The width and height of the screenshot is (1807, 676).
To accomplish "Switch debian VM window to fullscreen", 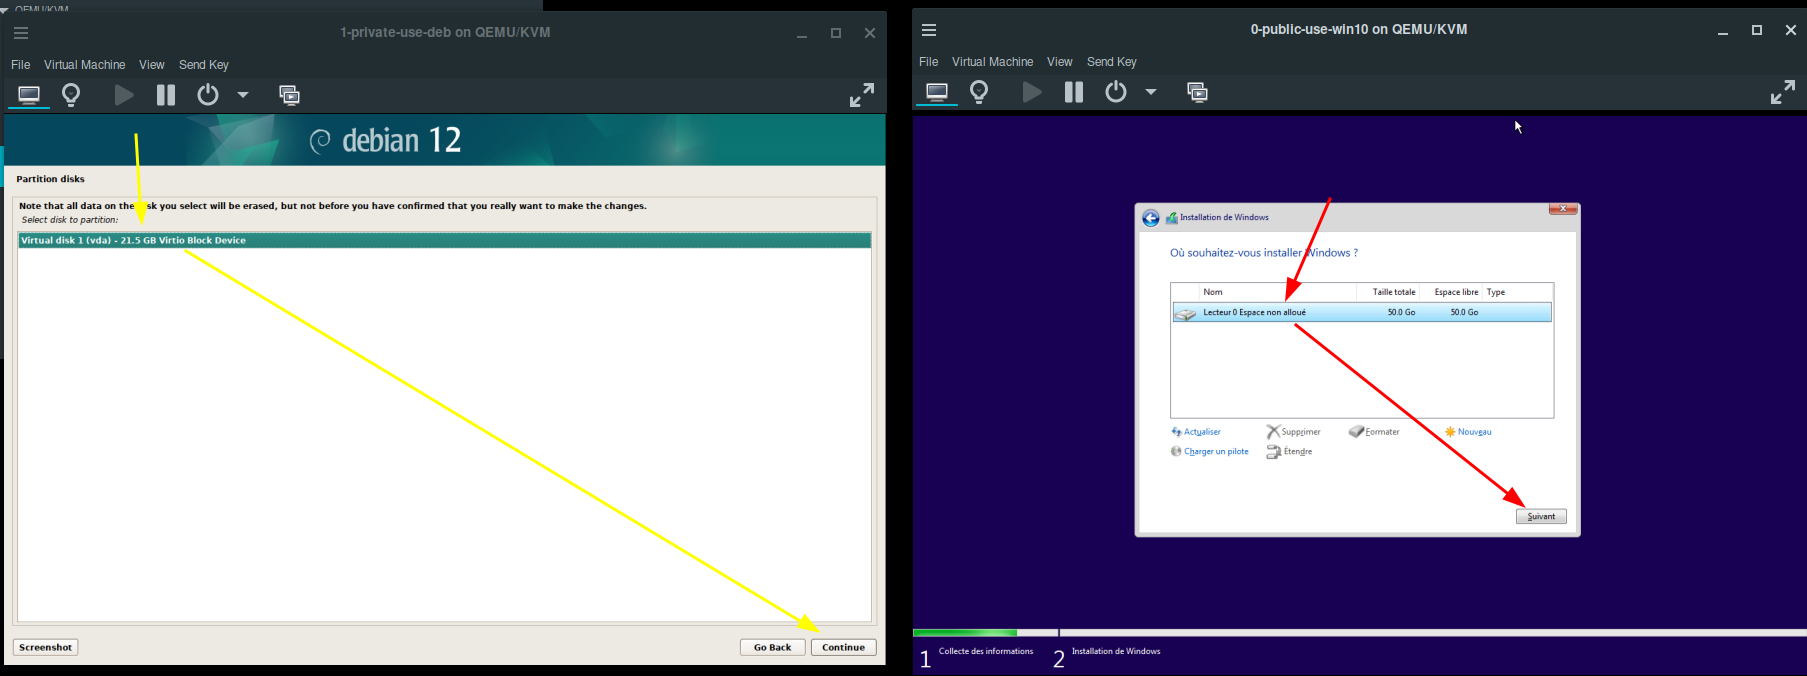I will click(861, 95).
